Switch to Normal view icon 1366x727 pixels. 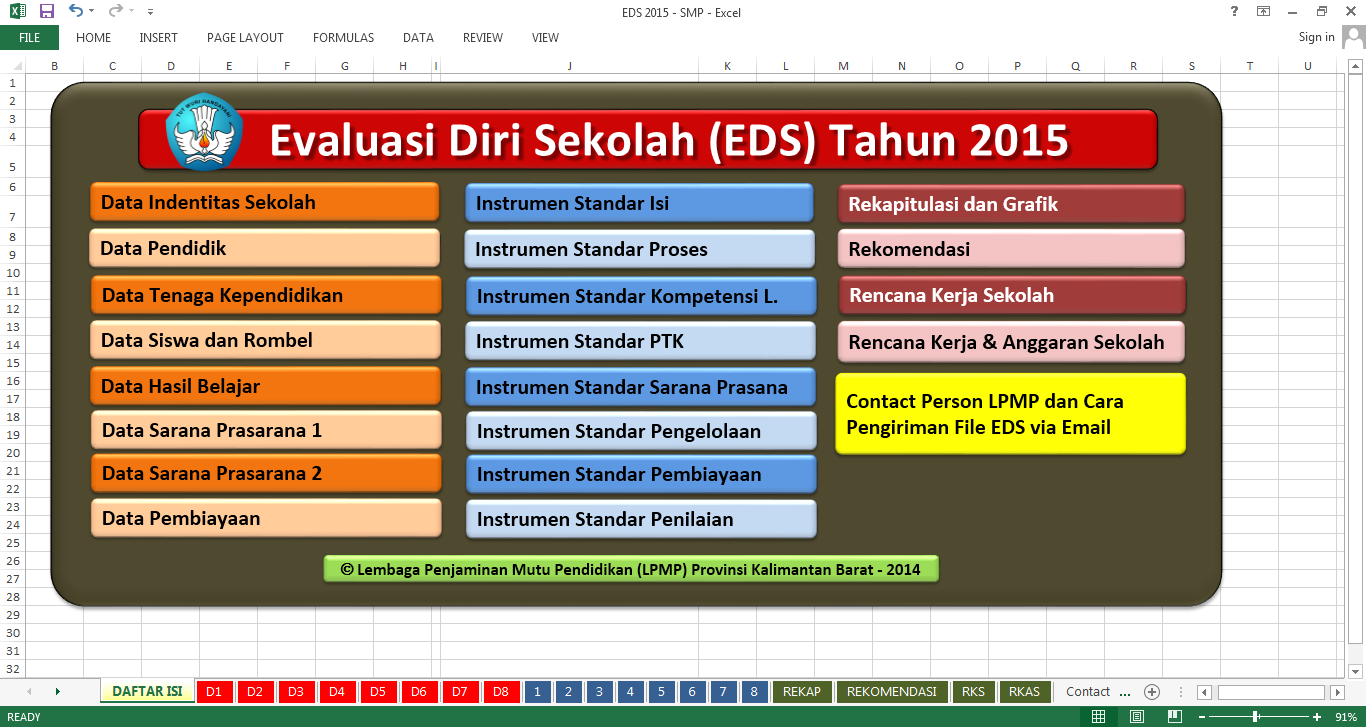(x=1098, y=716)
